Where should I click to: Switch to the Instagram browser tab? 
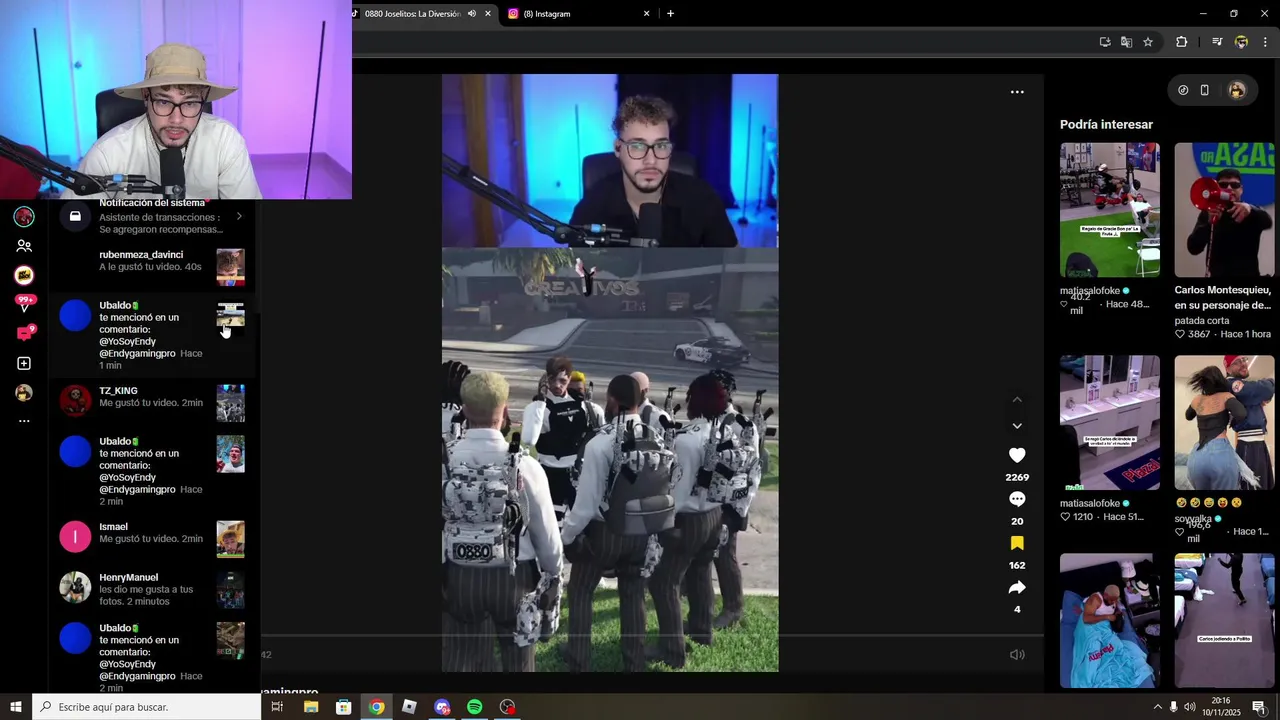[575, 14]
